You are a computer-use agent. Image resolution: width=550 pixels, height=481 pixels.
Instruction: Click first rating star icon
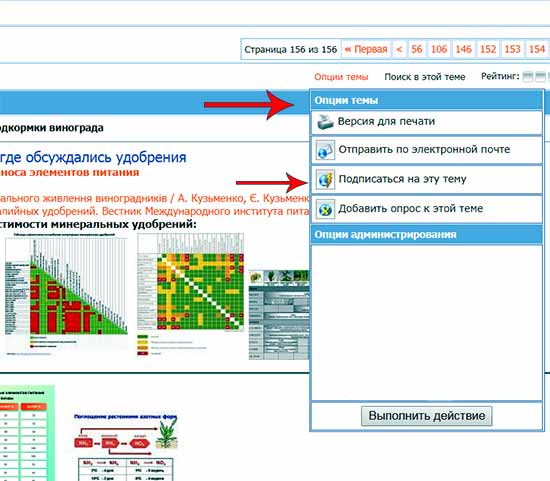tap(528, 76)
